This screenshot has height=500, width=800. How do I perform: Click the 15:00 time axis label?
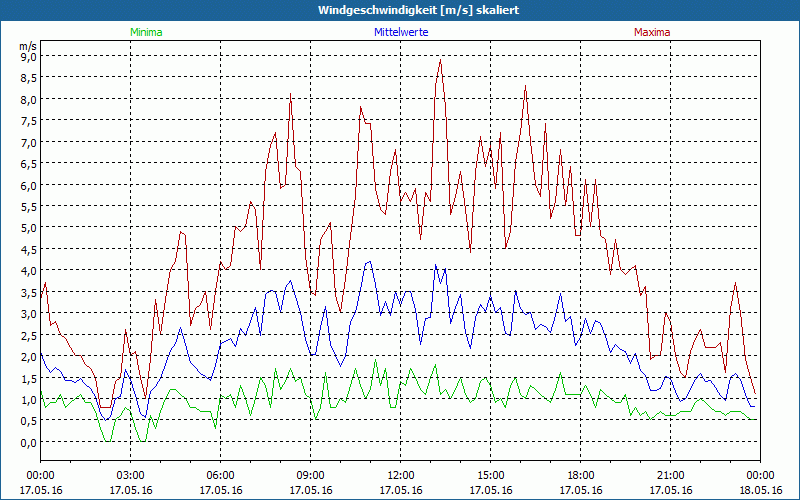click(x=490, y=476)
